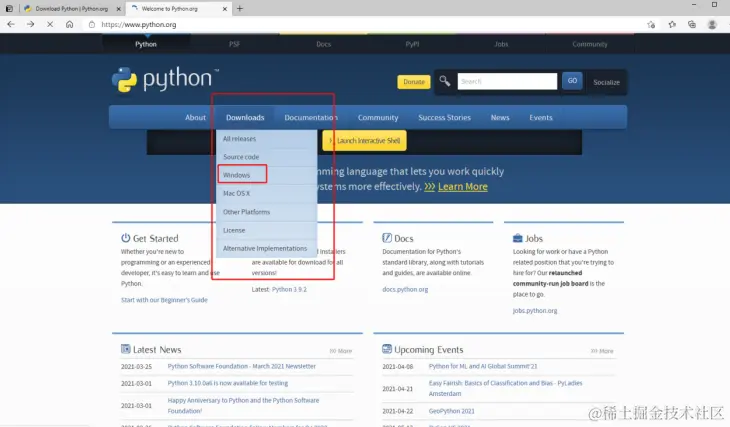Image resolution: width=730 pixels, height=427 pixels.
Task: Click the GO search button
Action: pyautogui.click(x=572, y=81)
